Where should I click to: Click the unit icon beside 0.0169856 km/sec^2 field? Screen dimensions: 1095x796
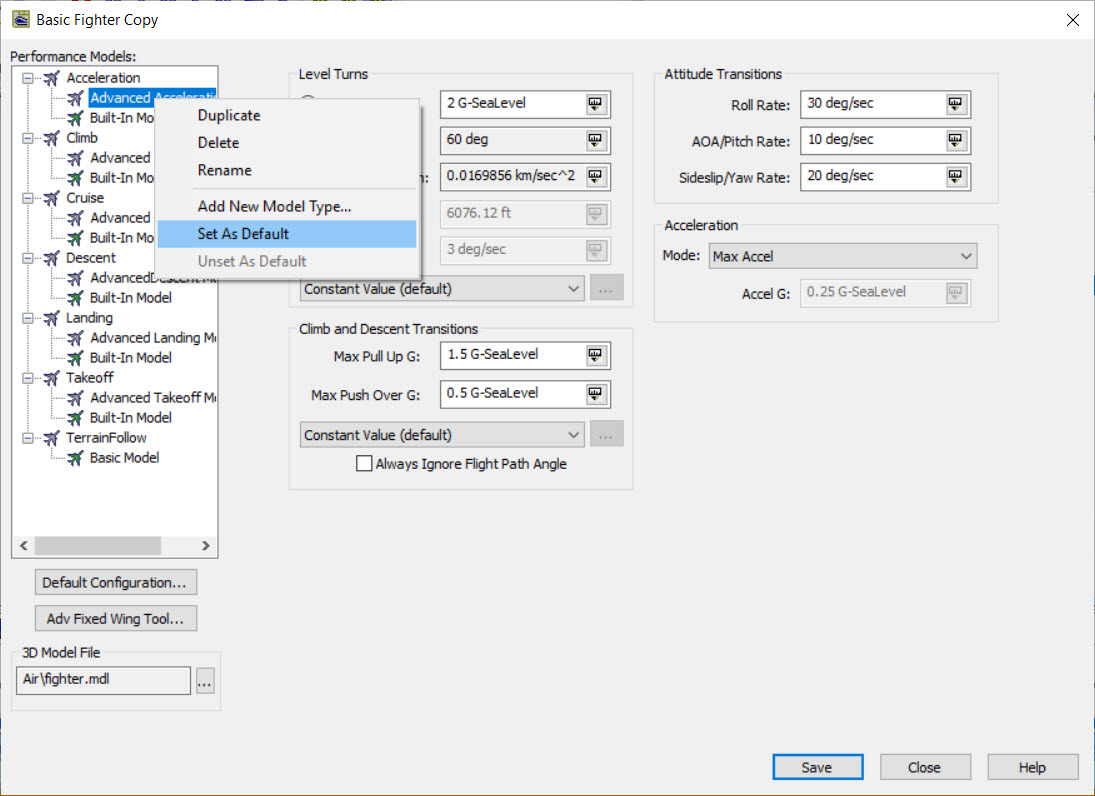pos(595,177)
